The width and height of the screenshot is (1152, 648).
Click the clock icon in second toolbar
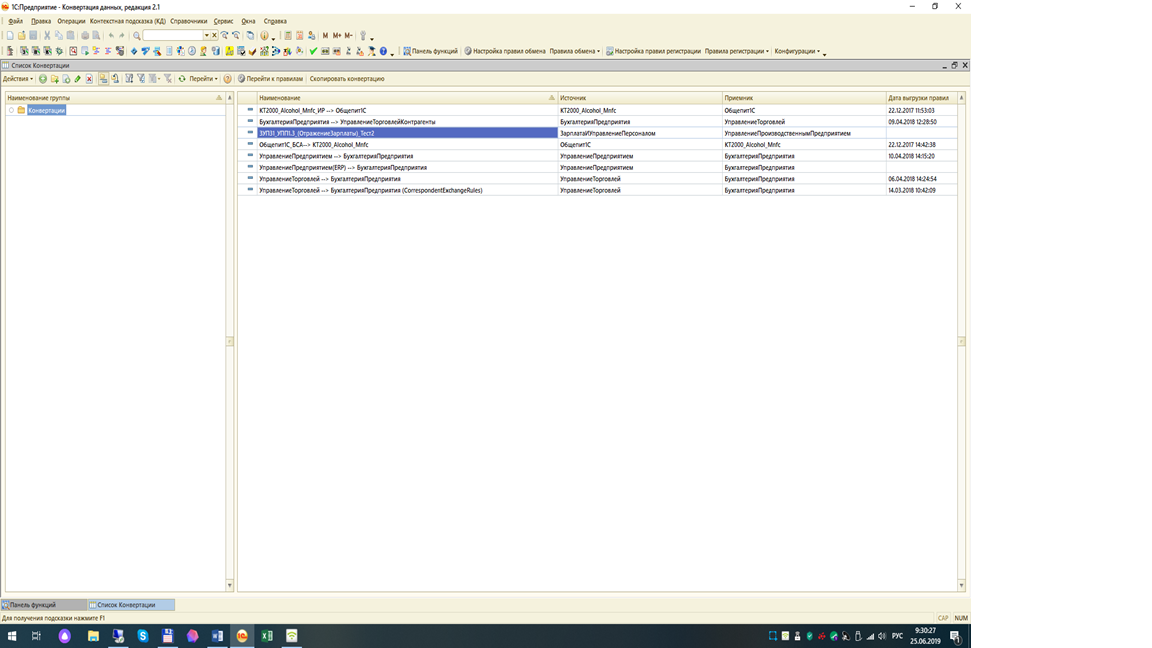(192, 51)
